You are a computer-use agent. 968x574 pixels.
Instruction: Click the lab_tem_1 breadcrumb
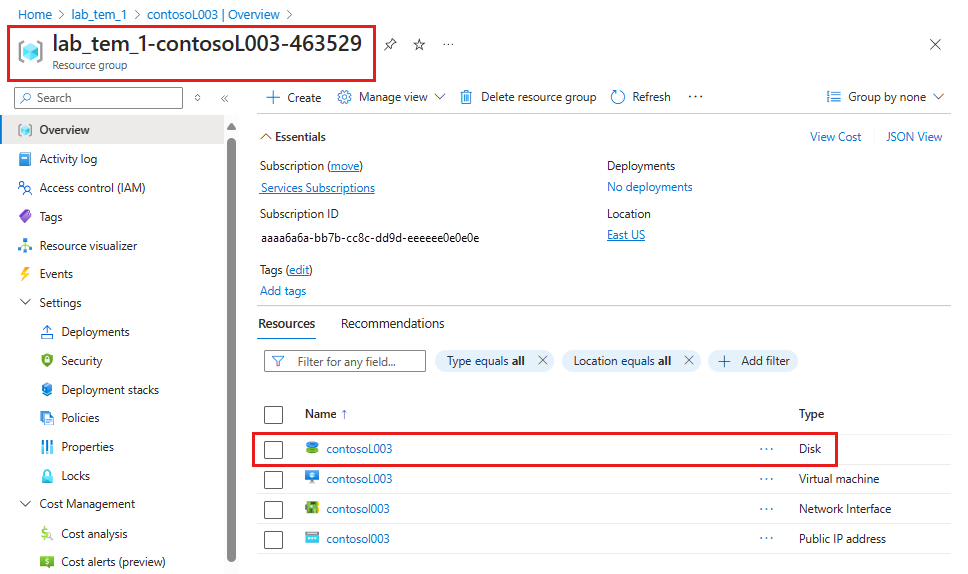click(99, 14)
